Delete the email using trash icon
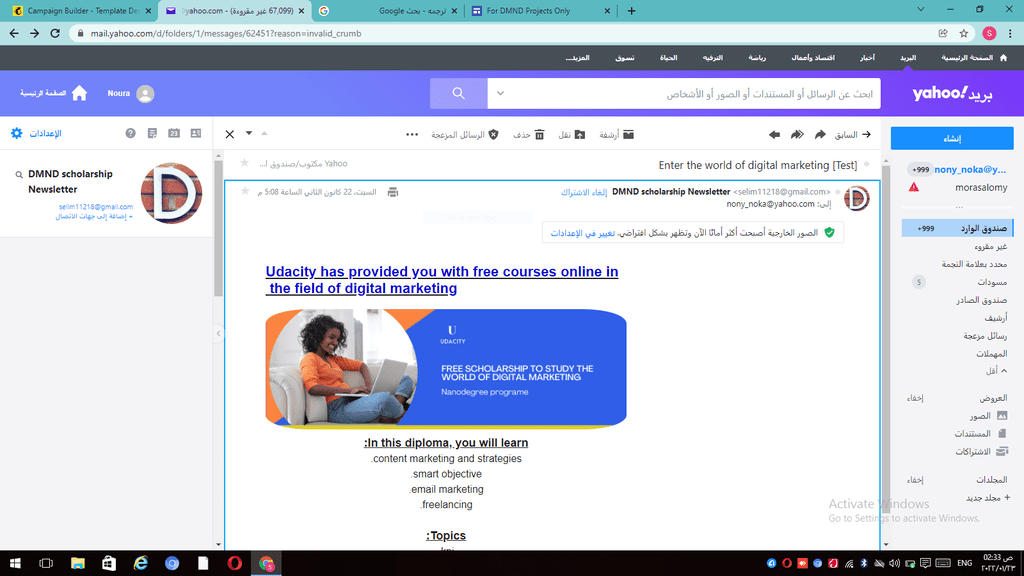The width and height of the screenshot is (1024, 576). click(539, 135)
